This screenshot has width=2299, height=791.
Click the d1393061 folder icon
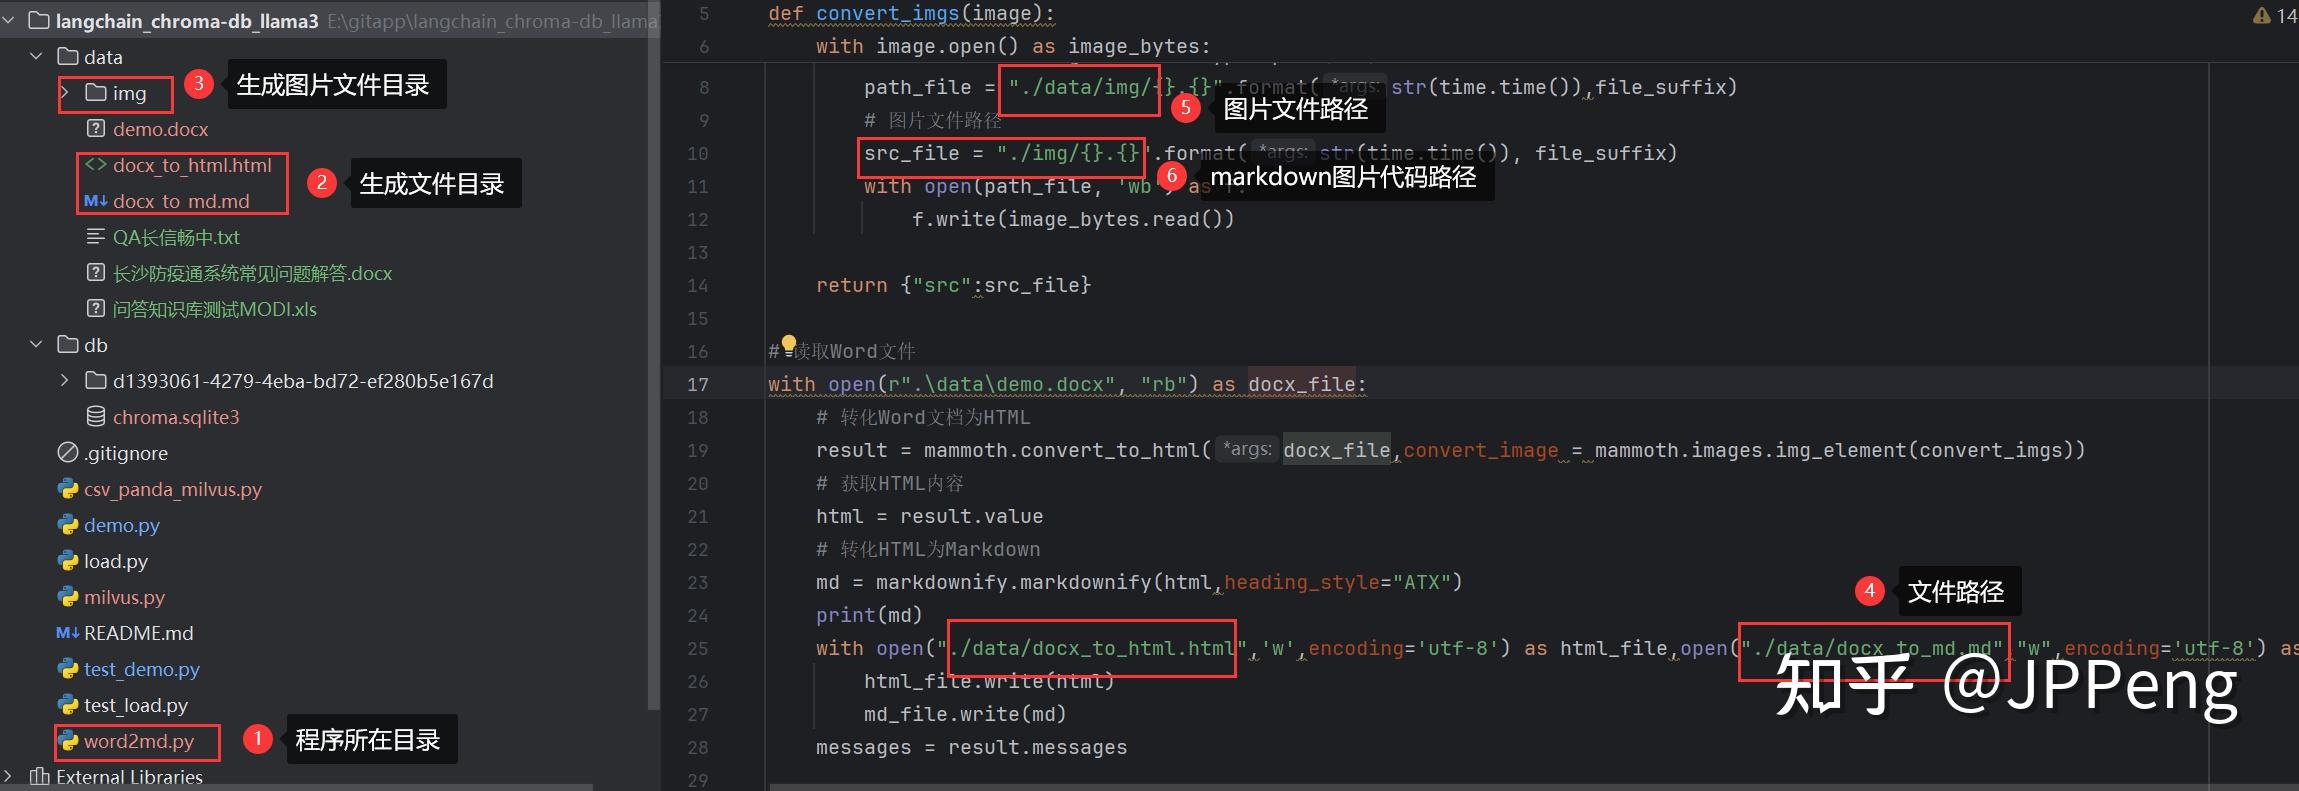coord(96,380)
